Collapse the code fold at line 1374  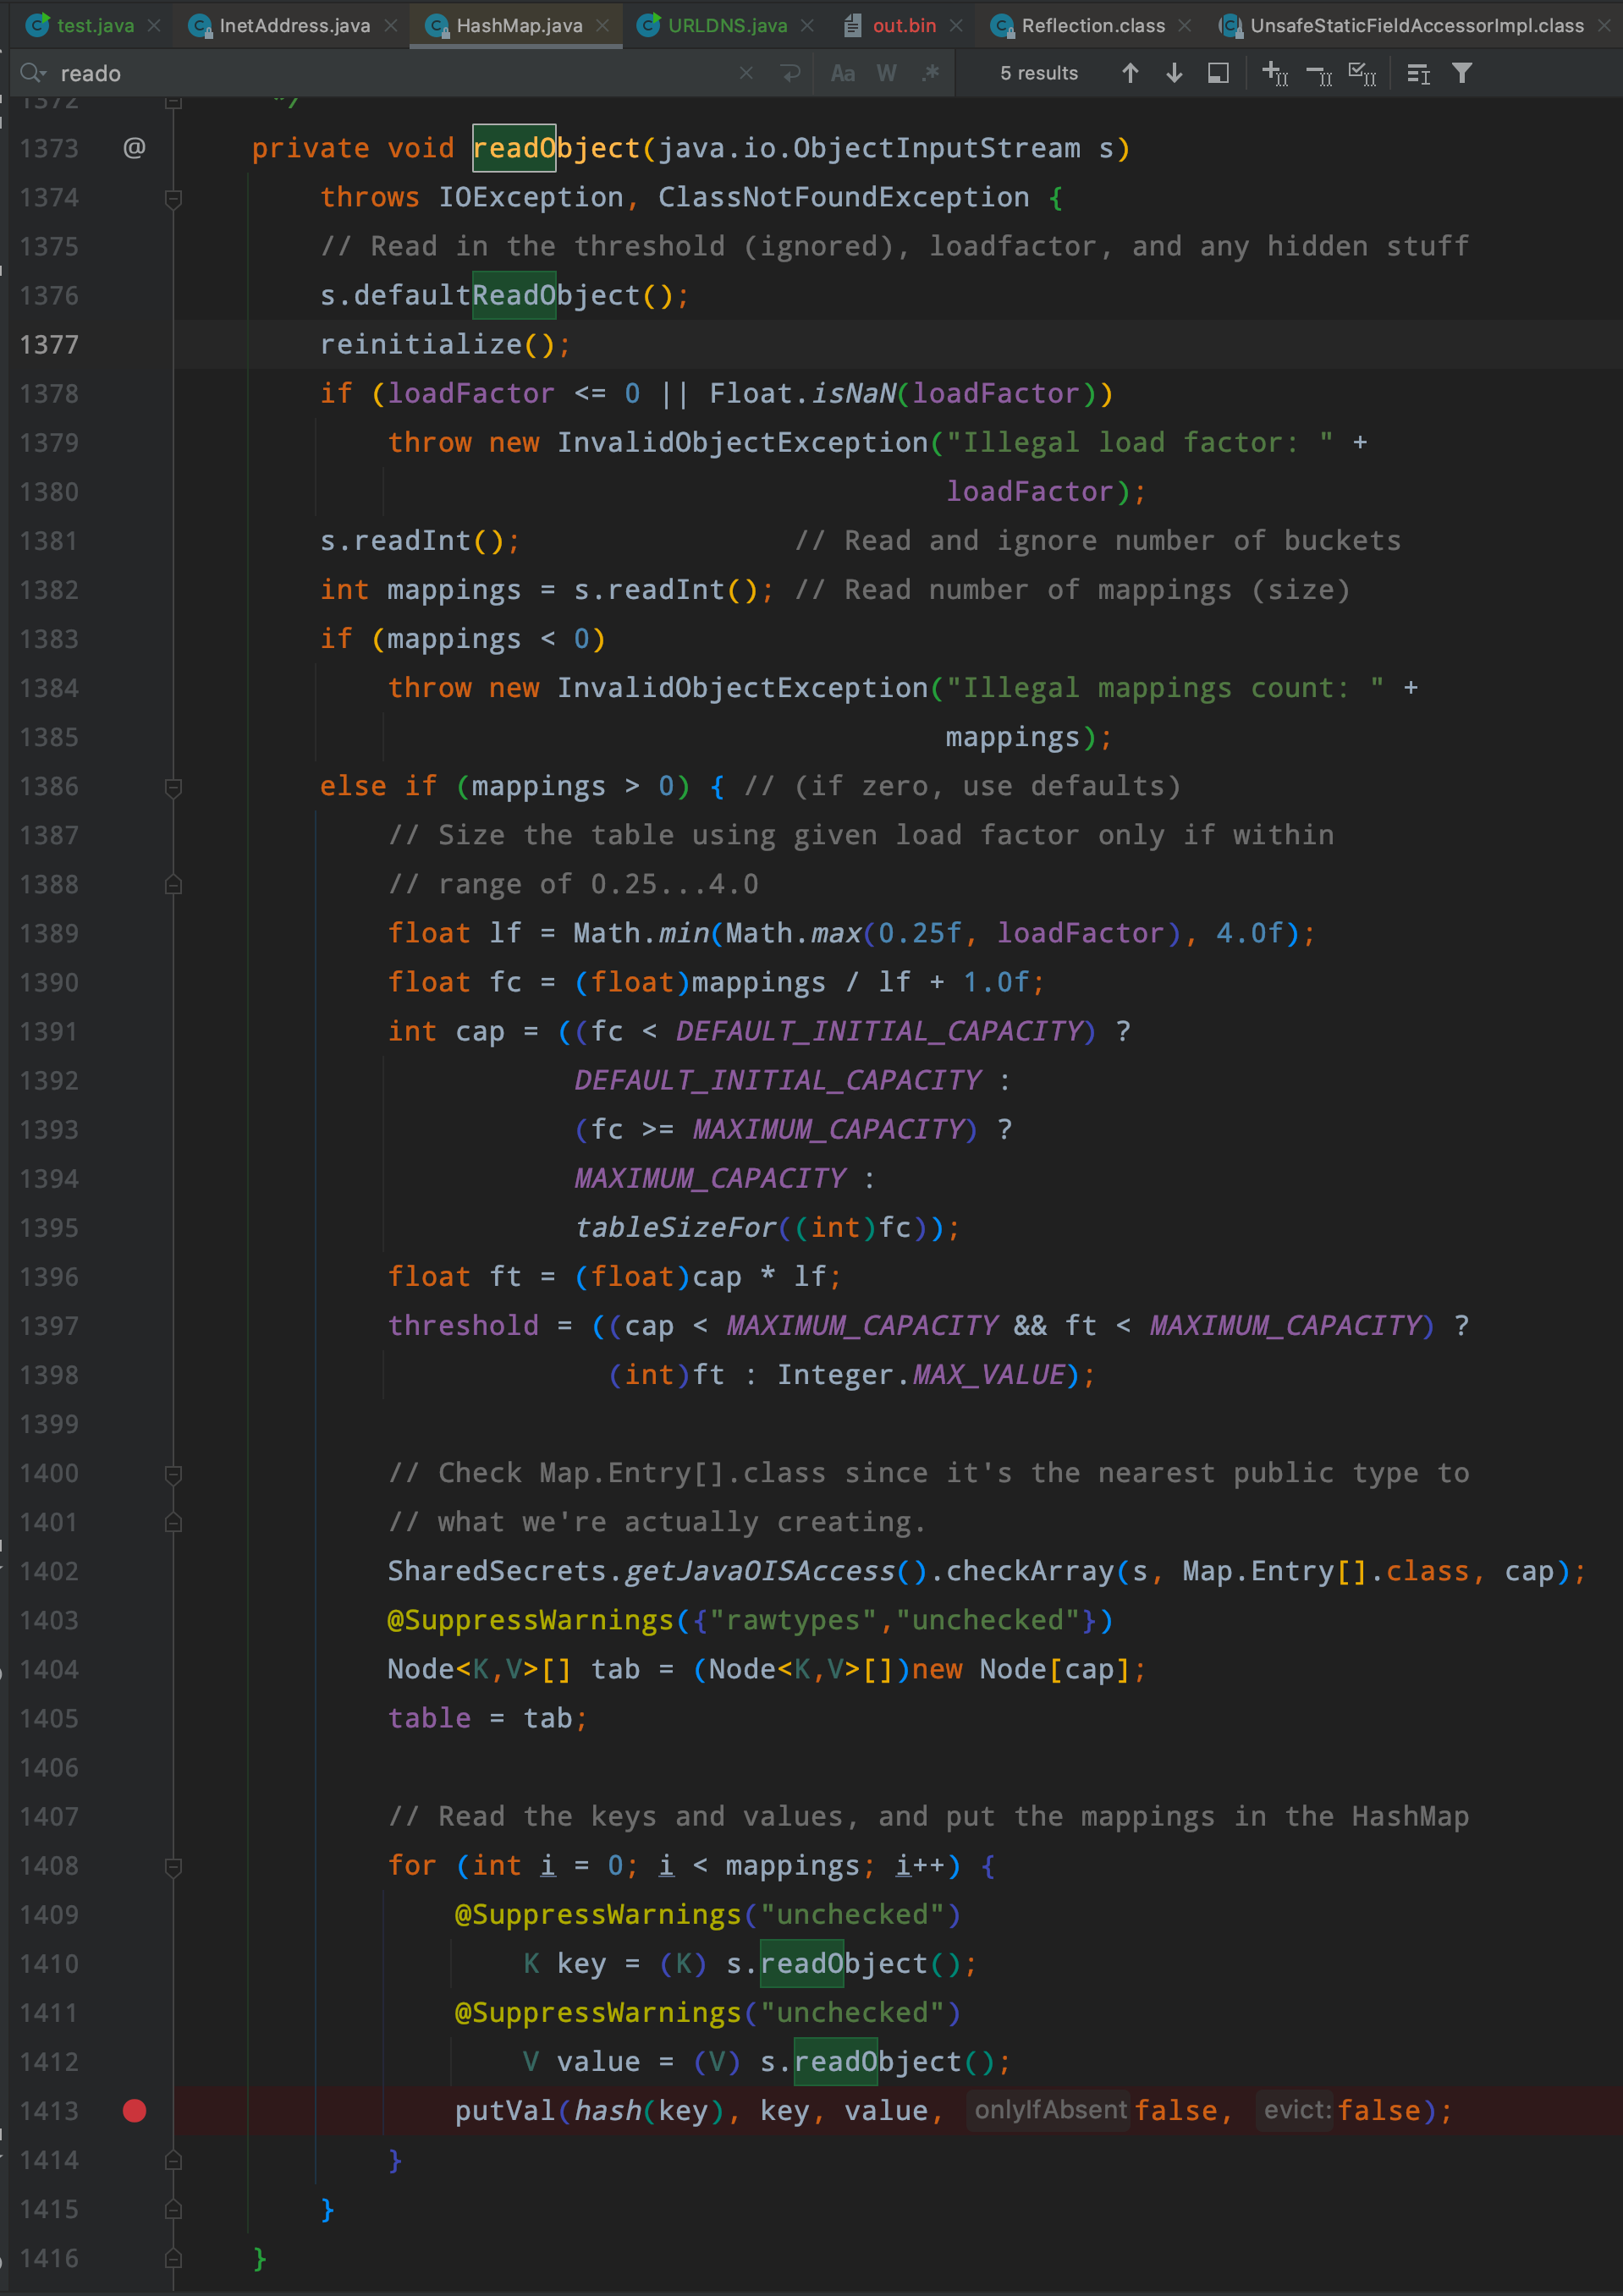tap(175, 198)
